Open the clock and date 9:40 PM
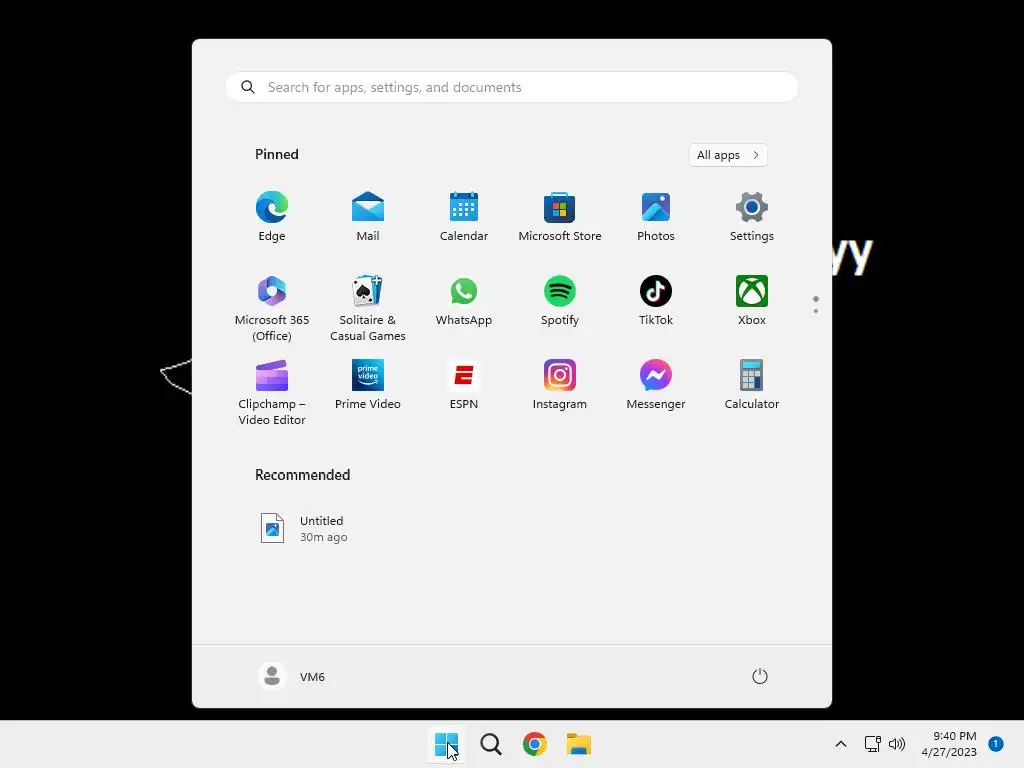 (x=949, y=744)
